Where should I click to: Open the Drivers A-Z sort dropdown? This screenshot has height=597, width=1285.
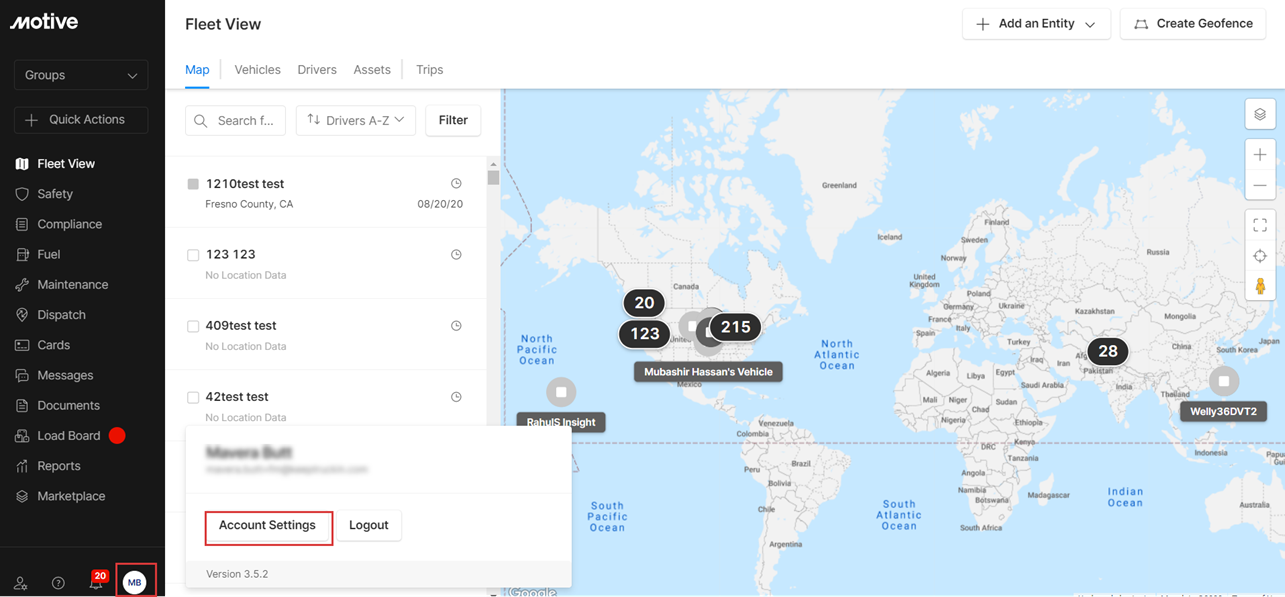356,120
